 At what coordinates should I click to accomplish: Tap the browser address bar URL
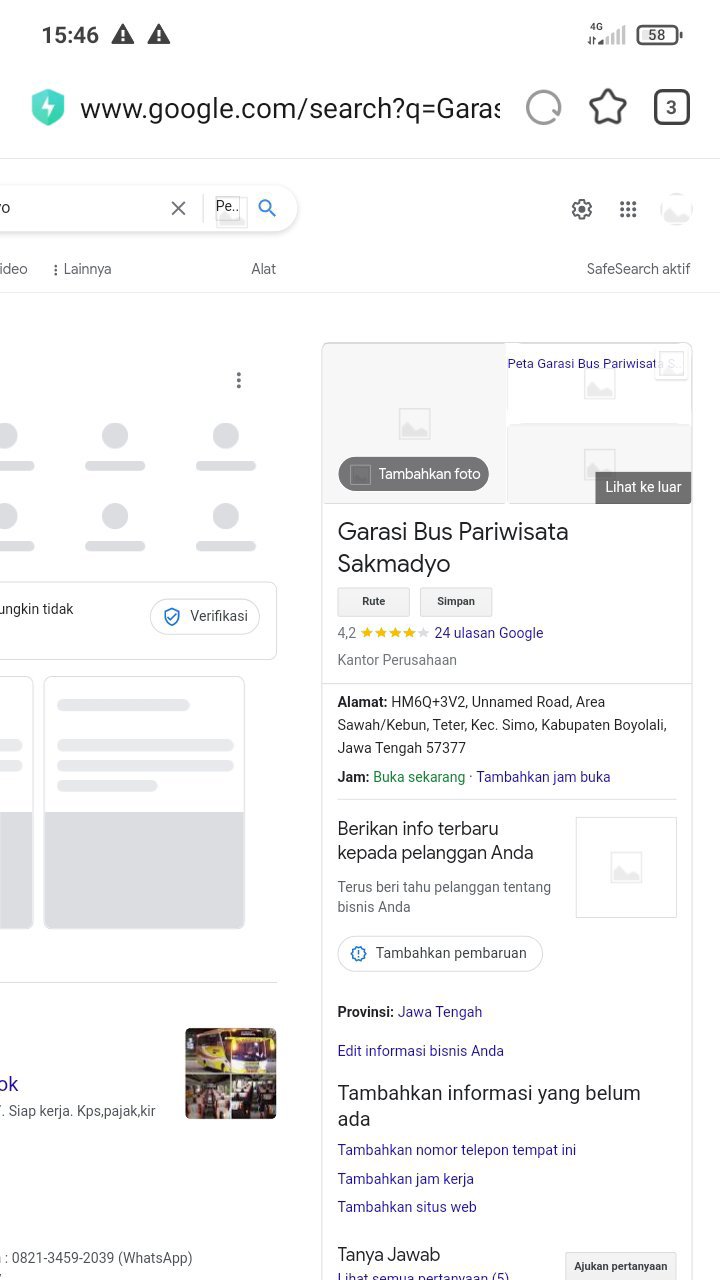[290, 108]
